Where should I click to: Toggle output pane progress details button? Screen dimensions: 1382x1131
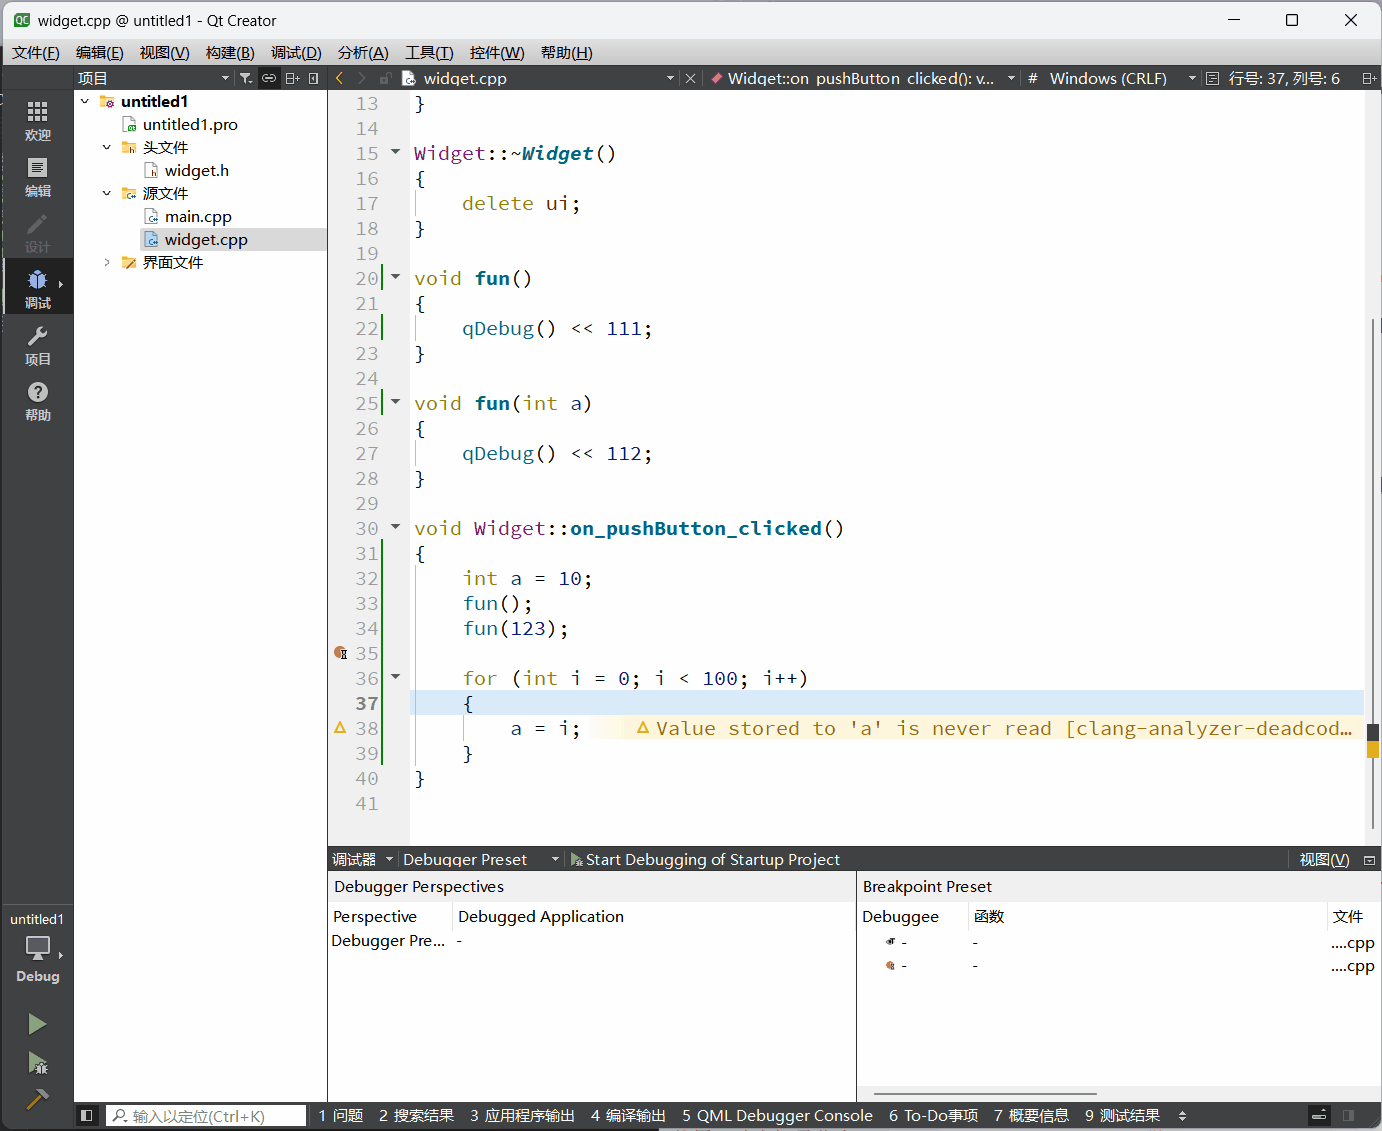point(1319,1116)
